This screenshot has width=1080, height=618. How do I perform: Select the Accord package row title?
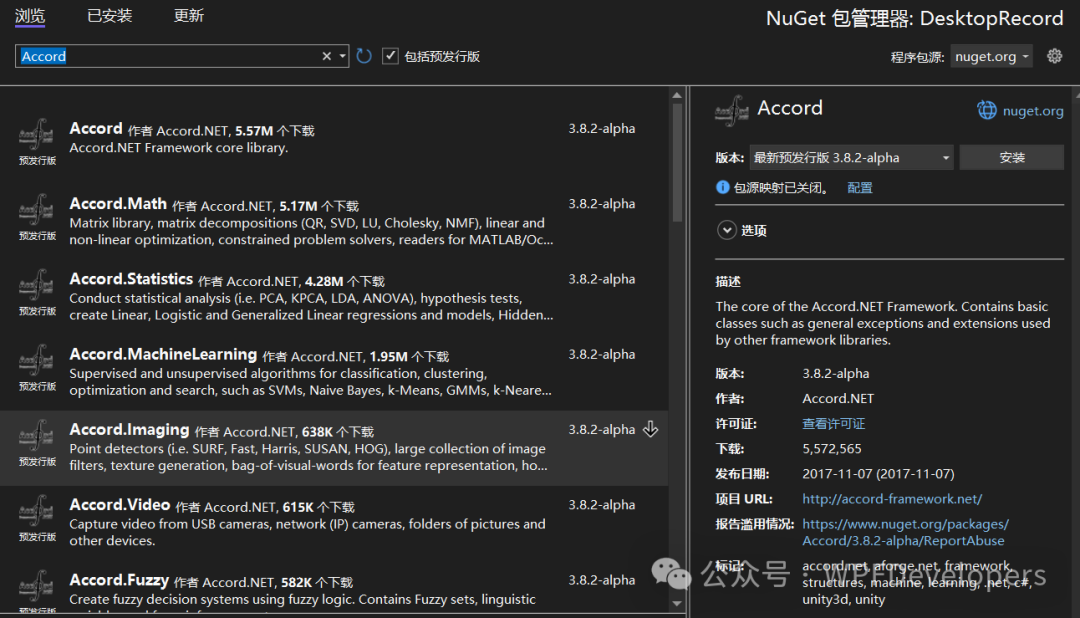click(x=96, y=129)
